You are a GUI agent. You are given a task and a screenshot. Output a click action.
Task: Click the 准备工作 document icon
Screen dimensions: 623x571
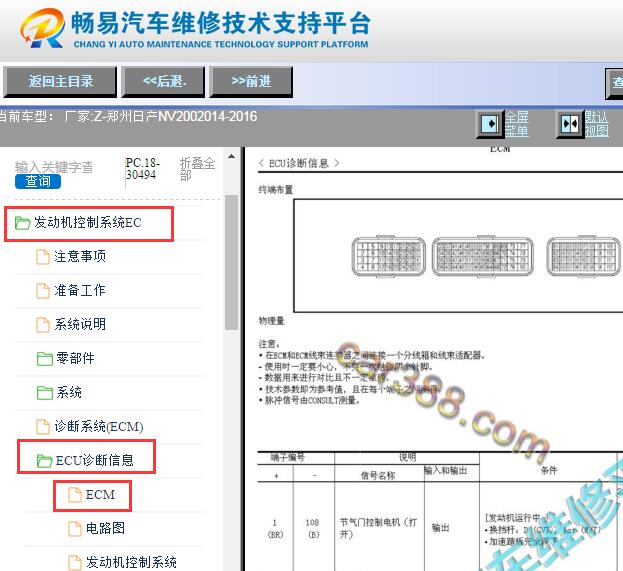(43, 290)
